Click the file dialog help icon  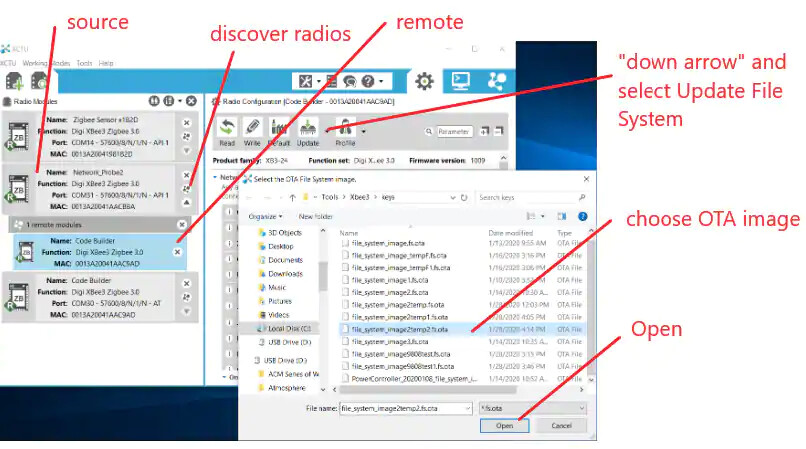tap(582, 217)
